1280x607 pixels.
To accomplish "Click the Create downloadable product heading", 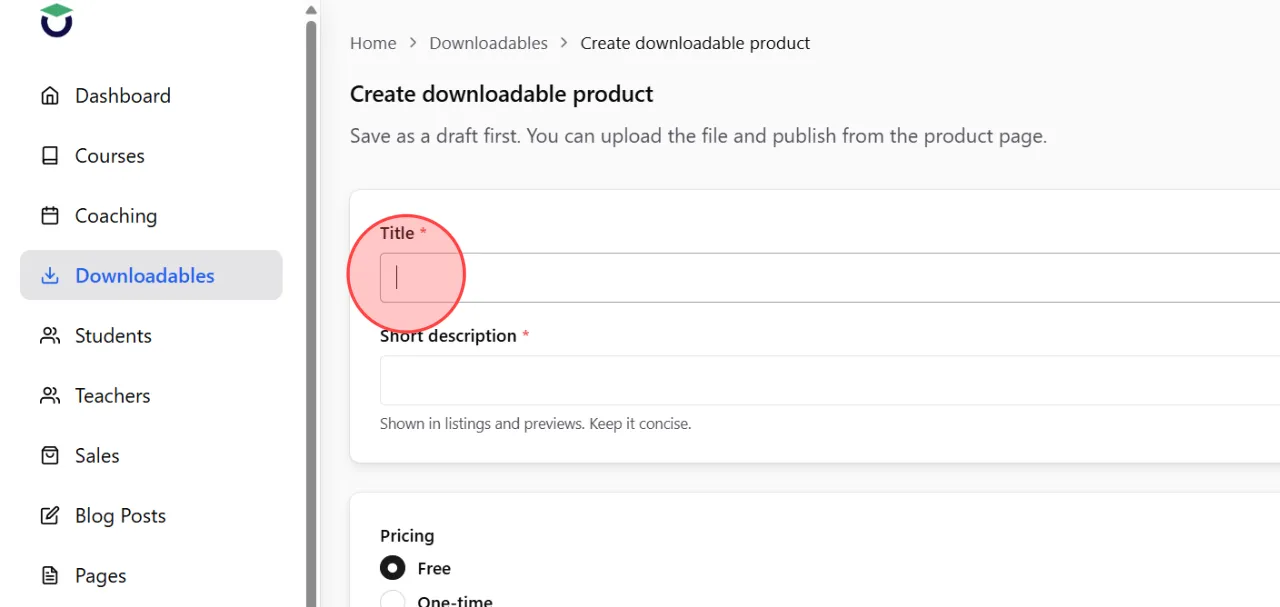I will click(x=501, y=94).
